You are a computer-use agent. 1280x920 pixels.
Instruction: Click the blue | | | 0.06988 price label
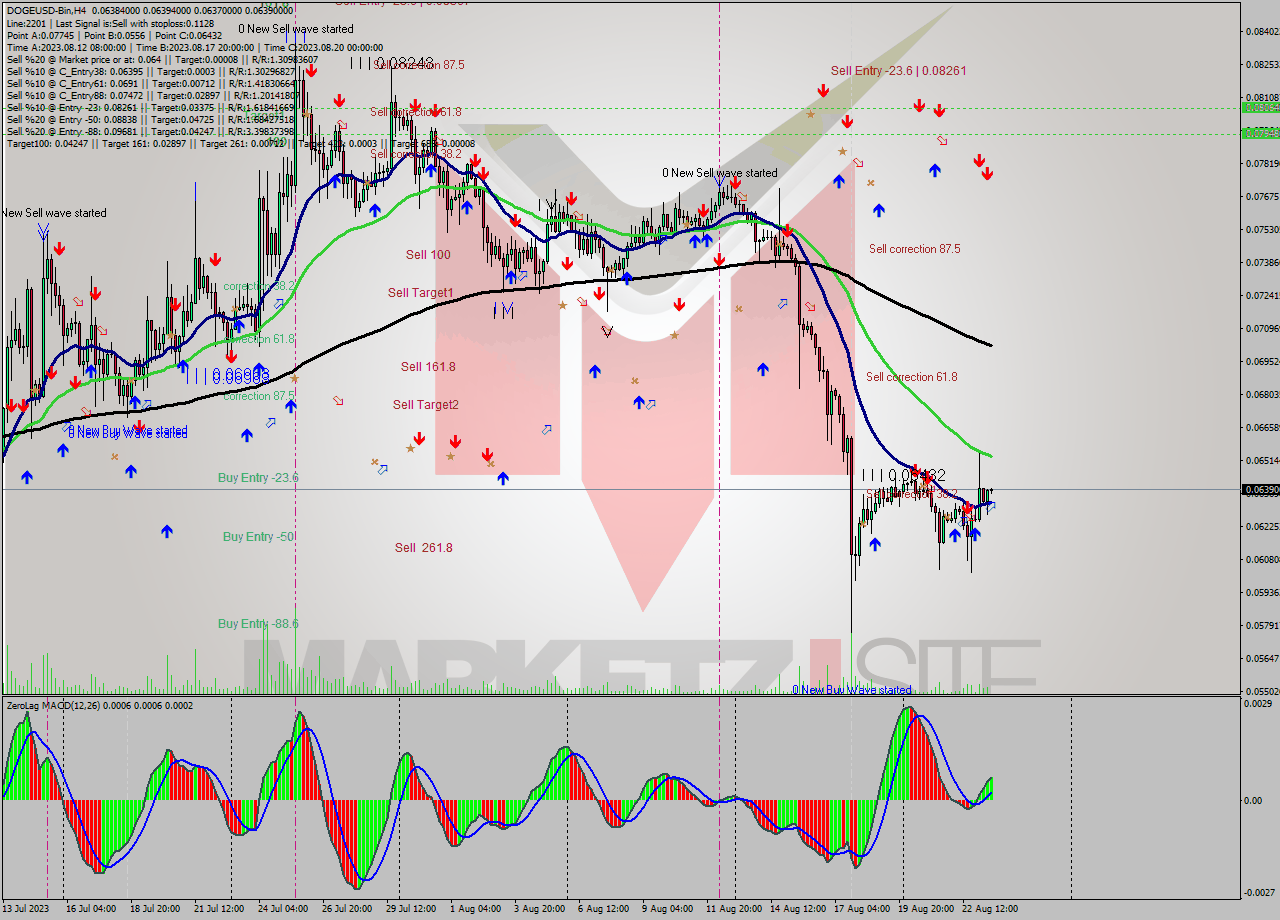pos(226,376)
